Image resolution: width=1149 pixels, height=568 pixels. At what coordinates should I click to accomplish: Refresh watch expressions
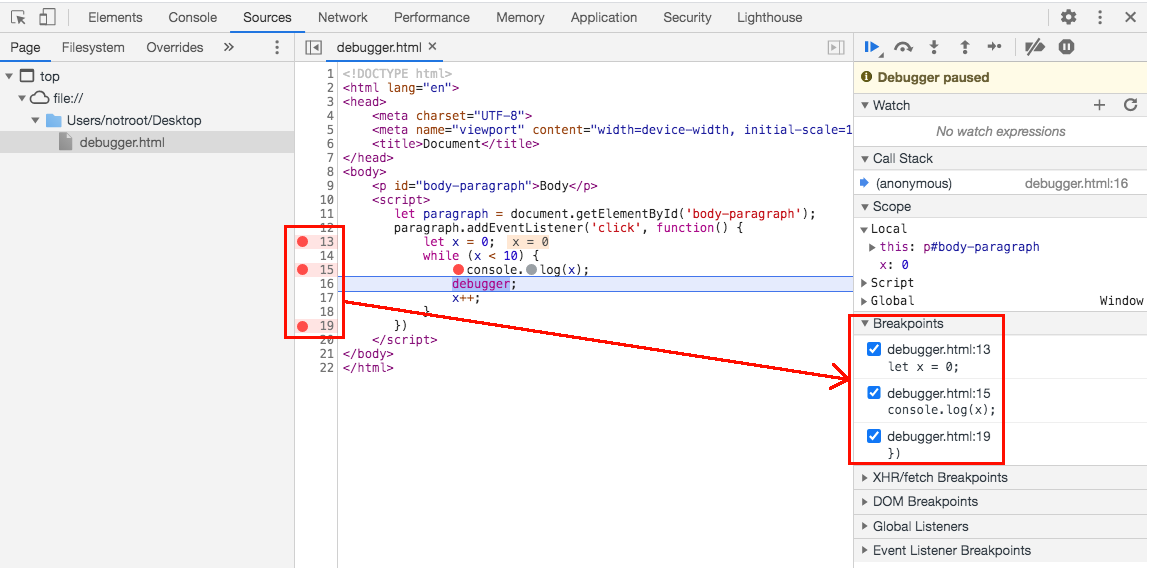pyautogui.click(x=1131, y=105)
